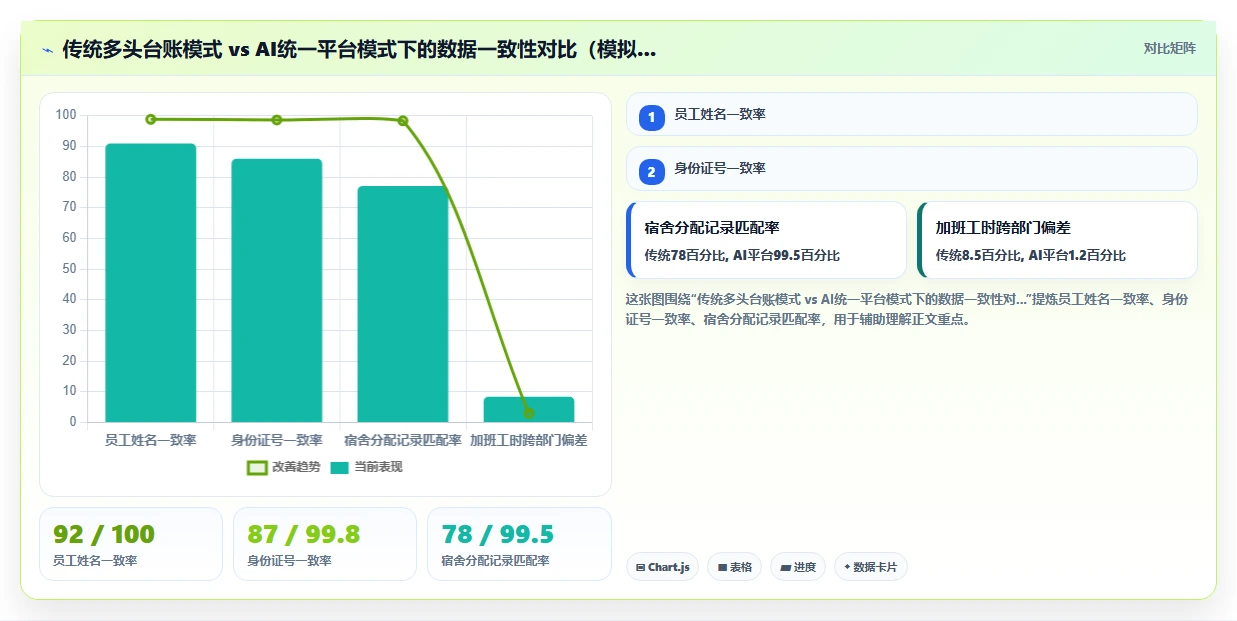This screenshot has height=621, width=1237.
Task: Click the y-axis value 50
Action: (x=69, y=268)
